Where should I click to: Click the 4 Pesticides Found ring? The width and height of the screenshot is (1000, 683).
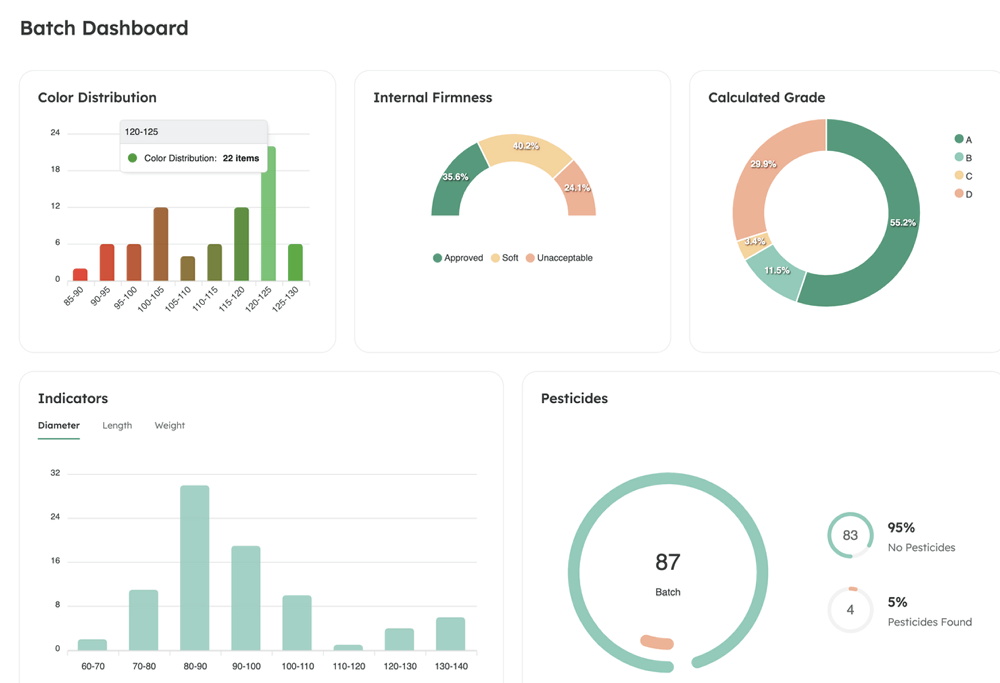[850, 610]
